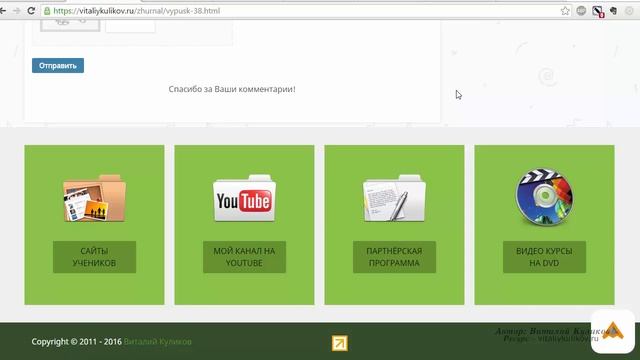The image size is (640, 360).
Task: Click the dark mask extension icon
Action: click(613, 11)
